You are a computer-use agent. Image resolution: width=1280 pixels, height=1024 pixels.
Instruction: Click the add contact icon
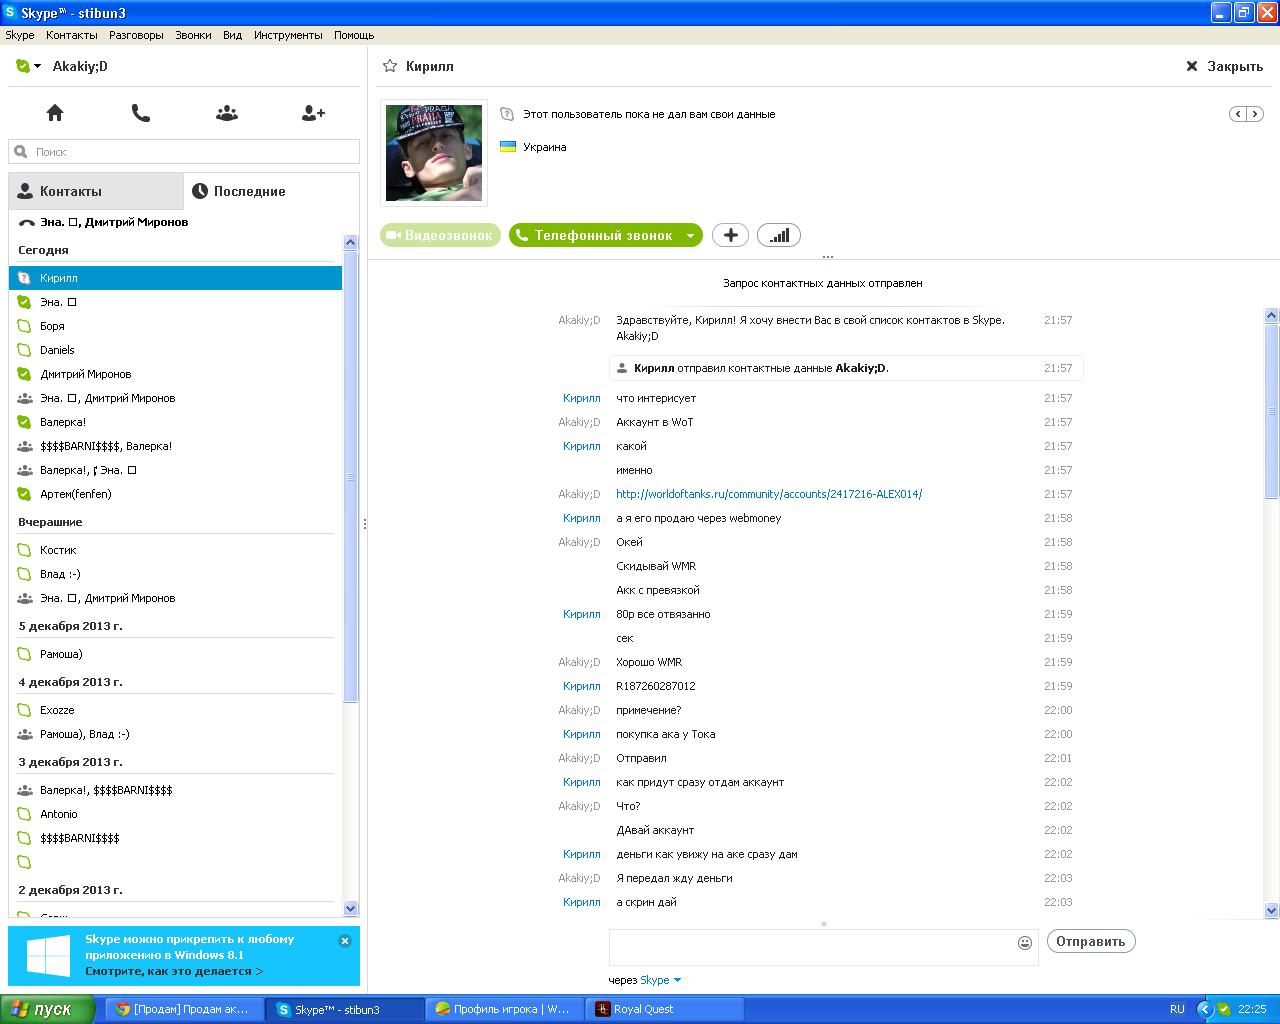point(313,113)
